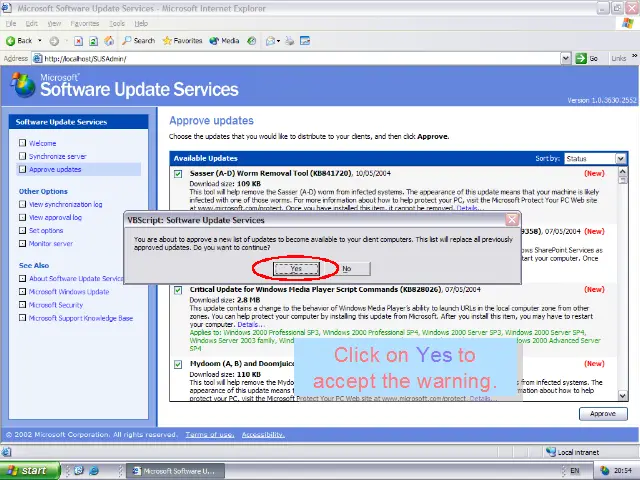Uncheck the Sasser Worm Removal Tool update
The width and height of the screenshot is (640, 480).
pyautogui.click(x=178, y=174)
